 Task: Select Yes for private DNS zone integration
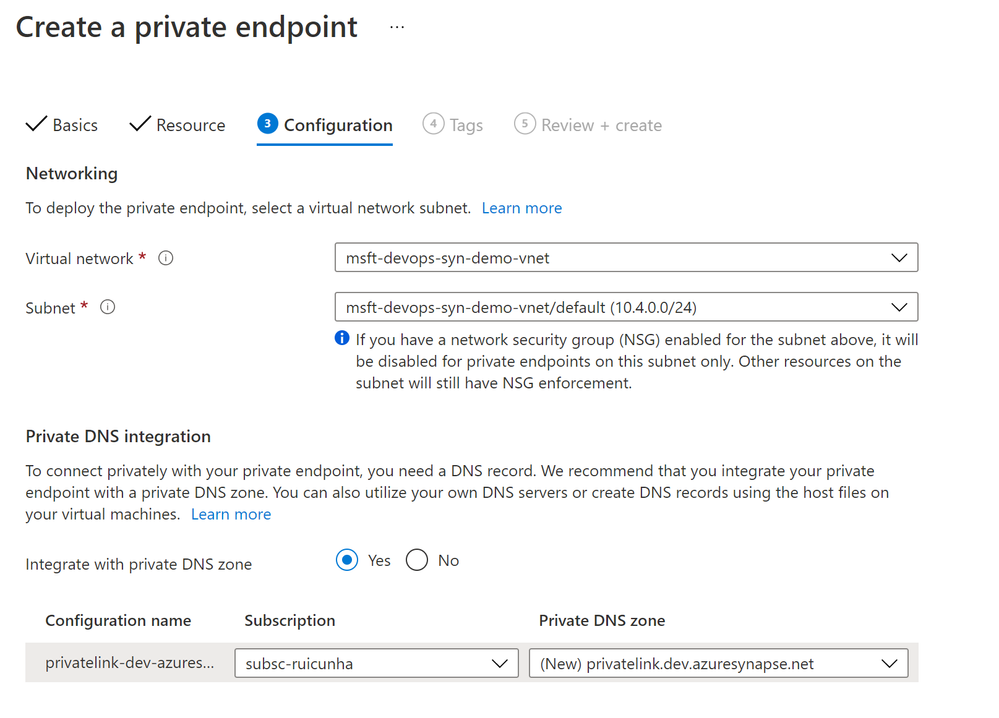tap(347, 561)
